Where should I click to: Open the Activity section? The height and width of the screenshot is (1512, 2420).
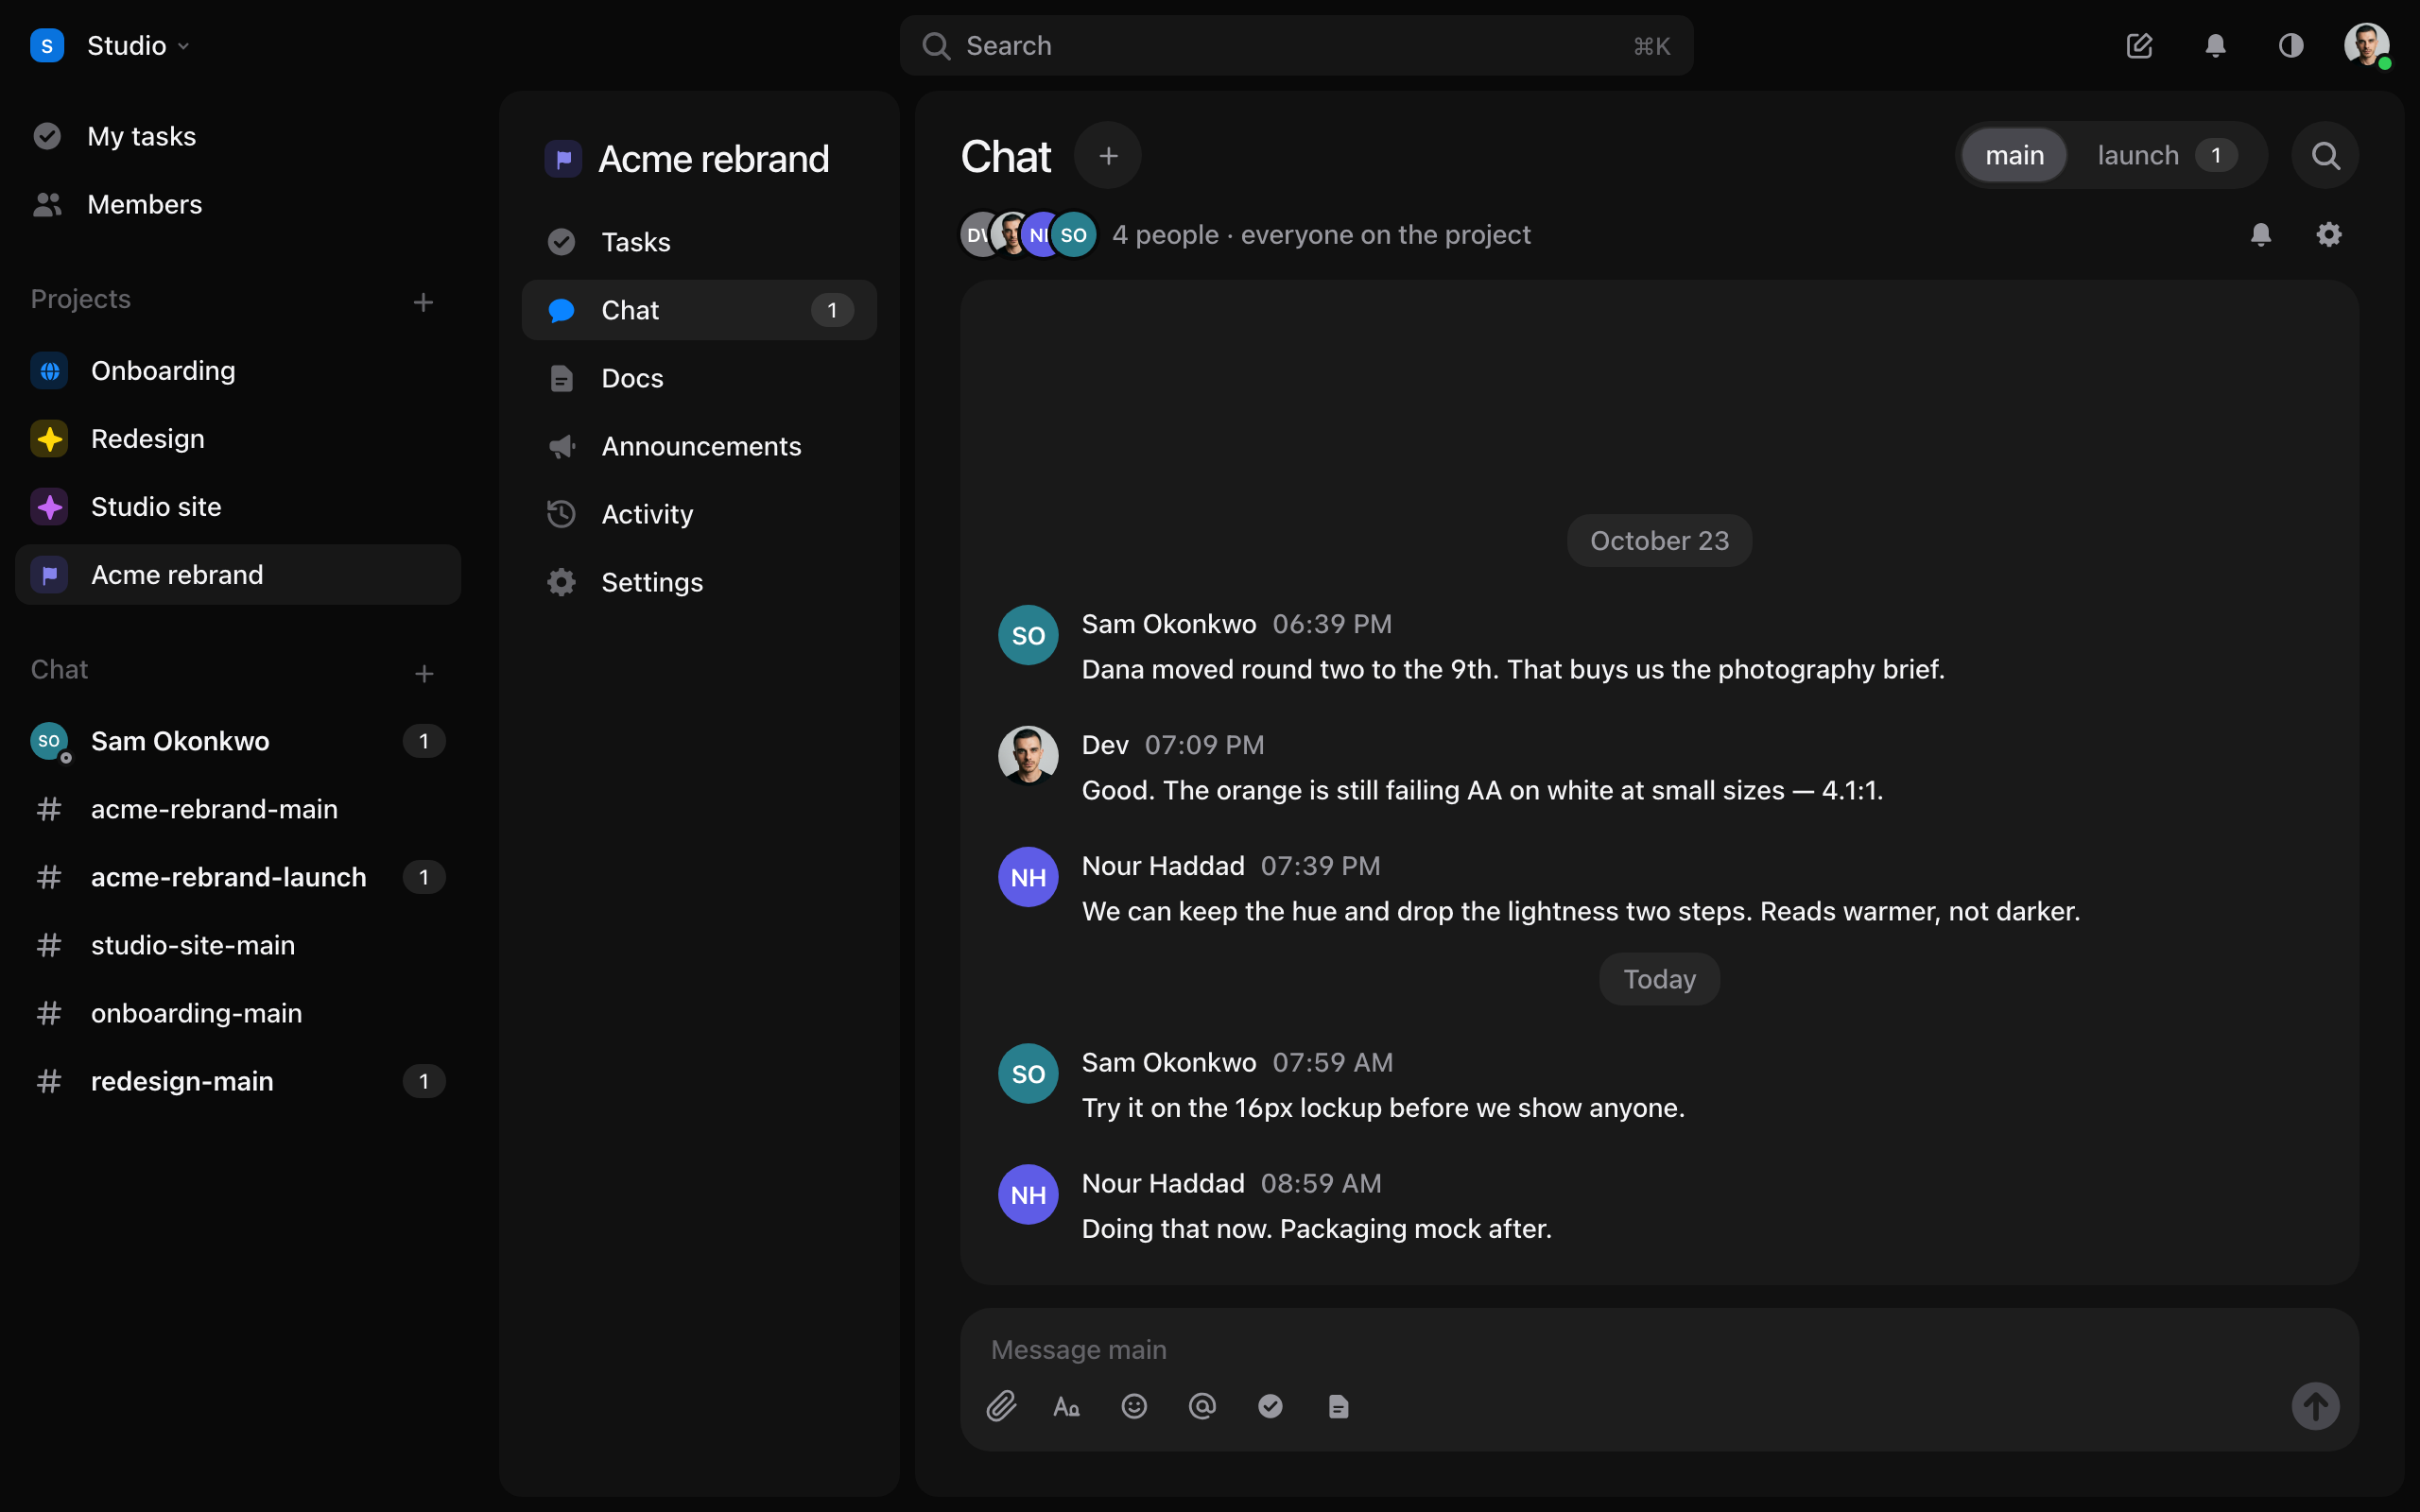click(x=699, y=514)
